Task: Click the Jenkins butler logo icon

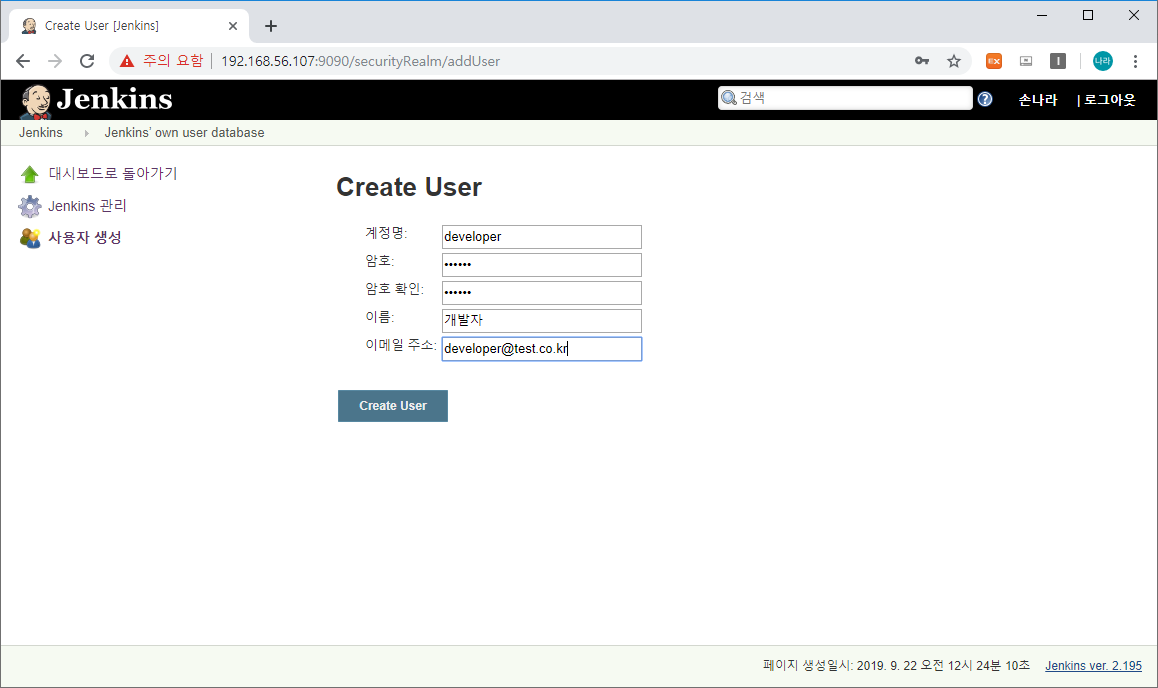Action: click(x=35, y=101)
